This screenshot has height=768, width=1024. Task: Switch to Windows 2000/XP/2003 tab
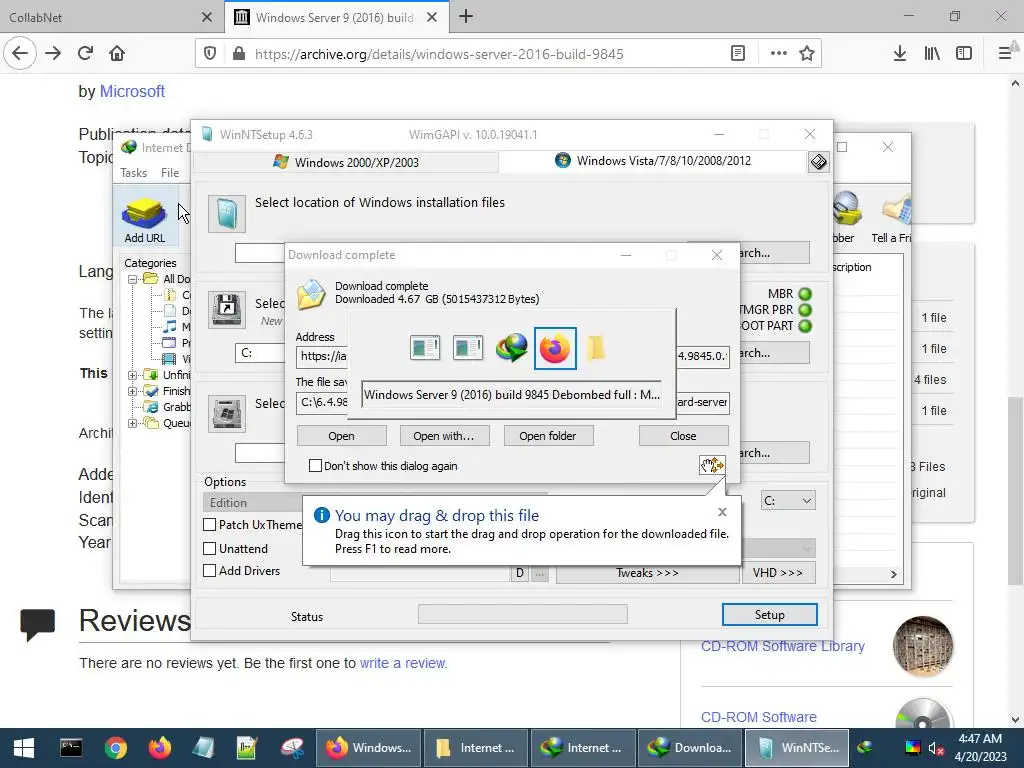[x=346, y=162]
